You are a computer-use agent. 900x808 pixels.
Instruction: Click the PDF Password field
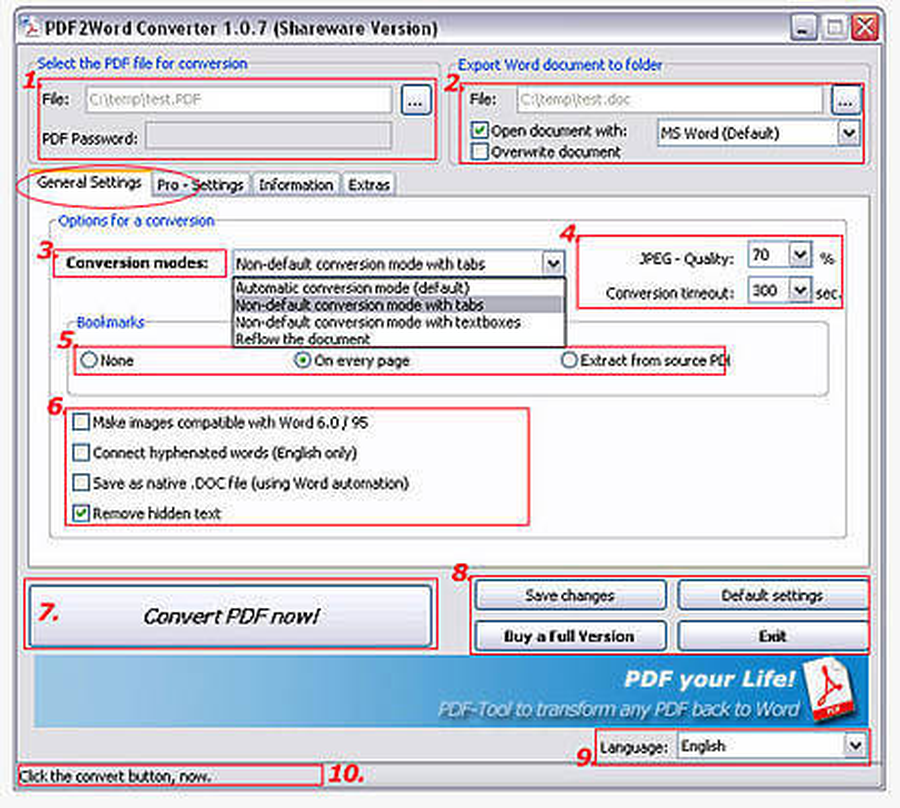coord(269,137)
